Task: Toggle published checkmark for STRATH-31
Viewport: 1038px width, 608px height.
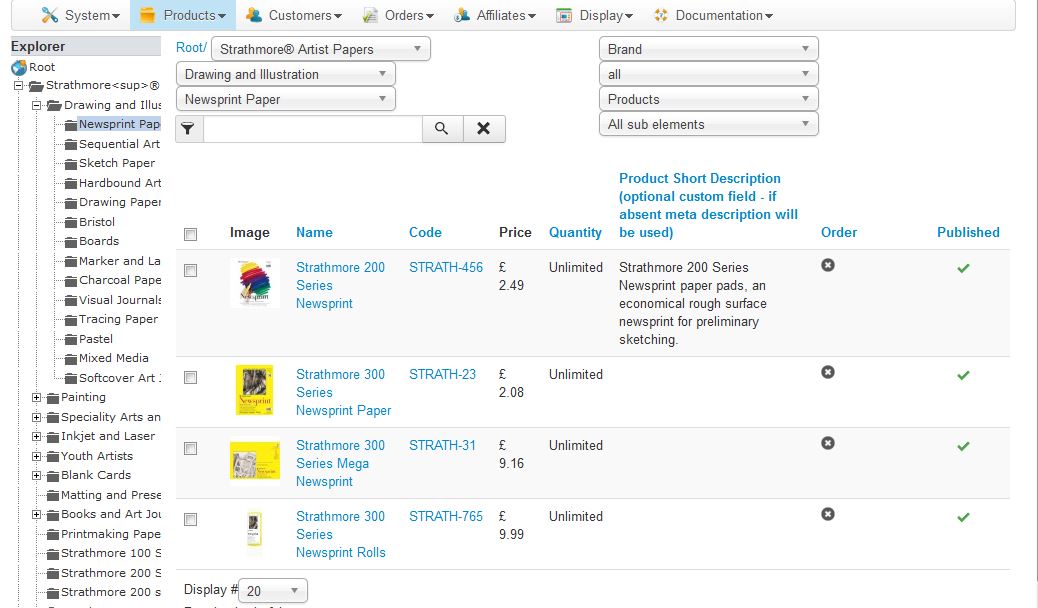Action: pyautogui.click(x=963, y=446)
